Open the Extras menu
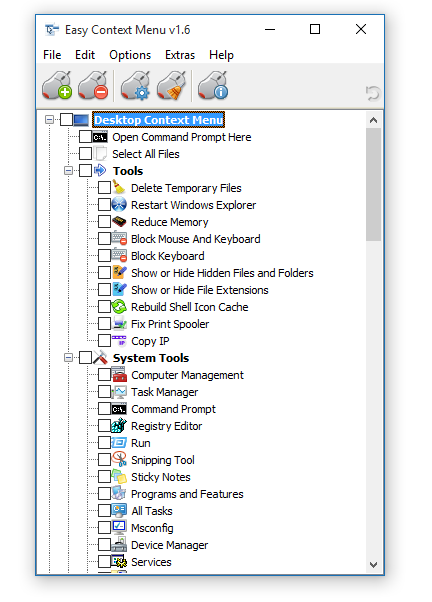Screen dimensions: 432x602 coord(180,55)
